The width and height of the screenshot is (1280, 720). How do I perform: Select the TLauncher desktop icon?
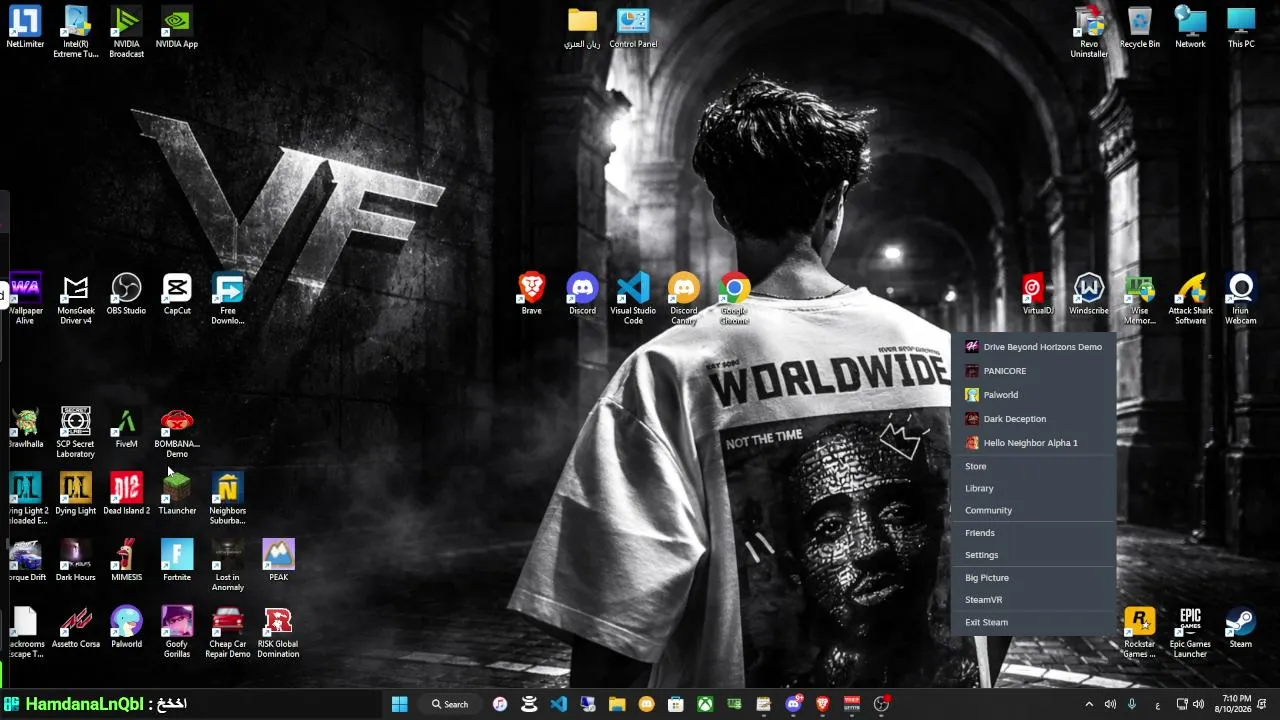tap(177, 495)
